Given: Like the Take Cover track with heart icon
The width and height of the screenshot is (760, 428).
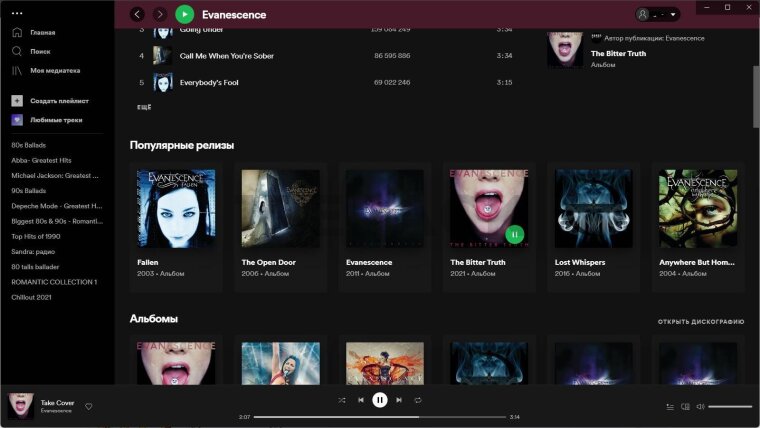Looking at the screenshot, I should pos(88,406).
